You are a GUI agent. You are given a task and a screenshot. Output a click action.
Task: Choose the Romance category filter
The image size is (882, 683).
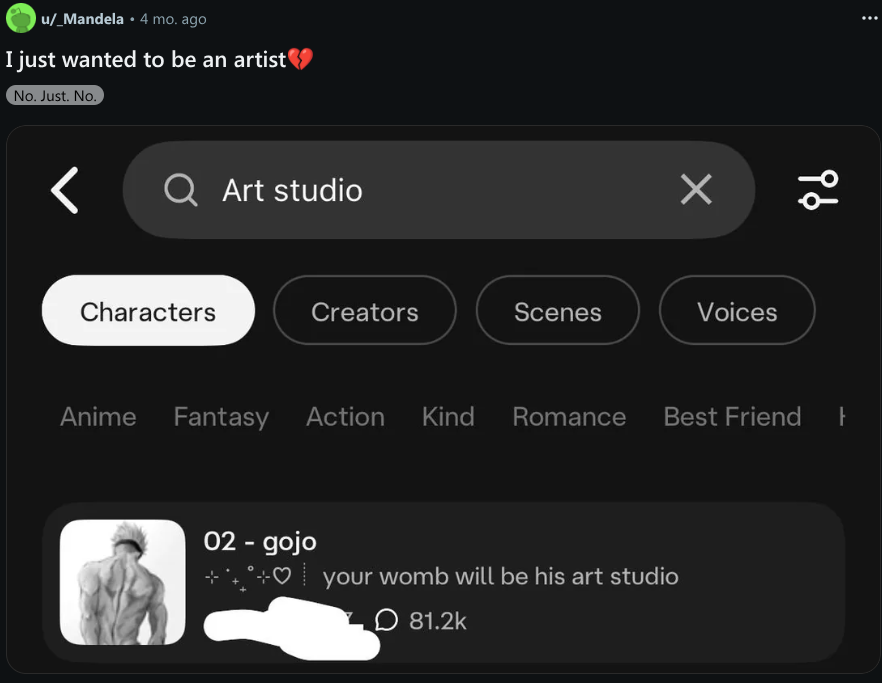(569, 417)
